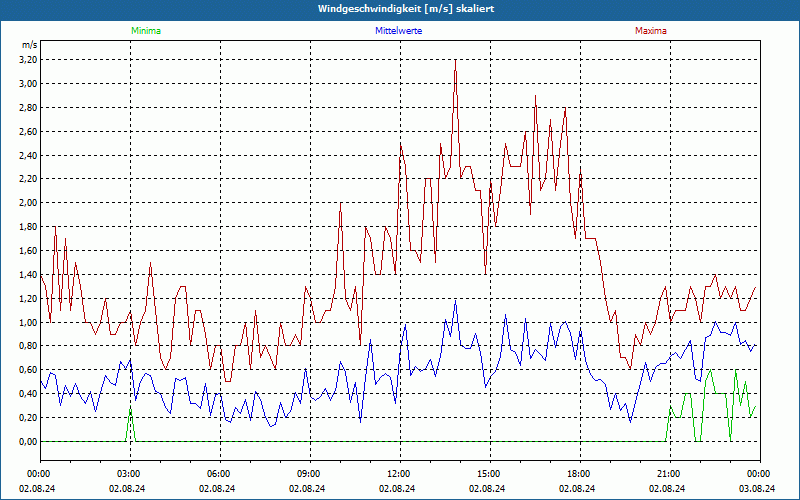Click the '02.08.24' date below 06:00

(217, 488)
